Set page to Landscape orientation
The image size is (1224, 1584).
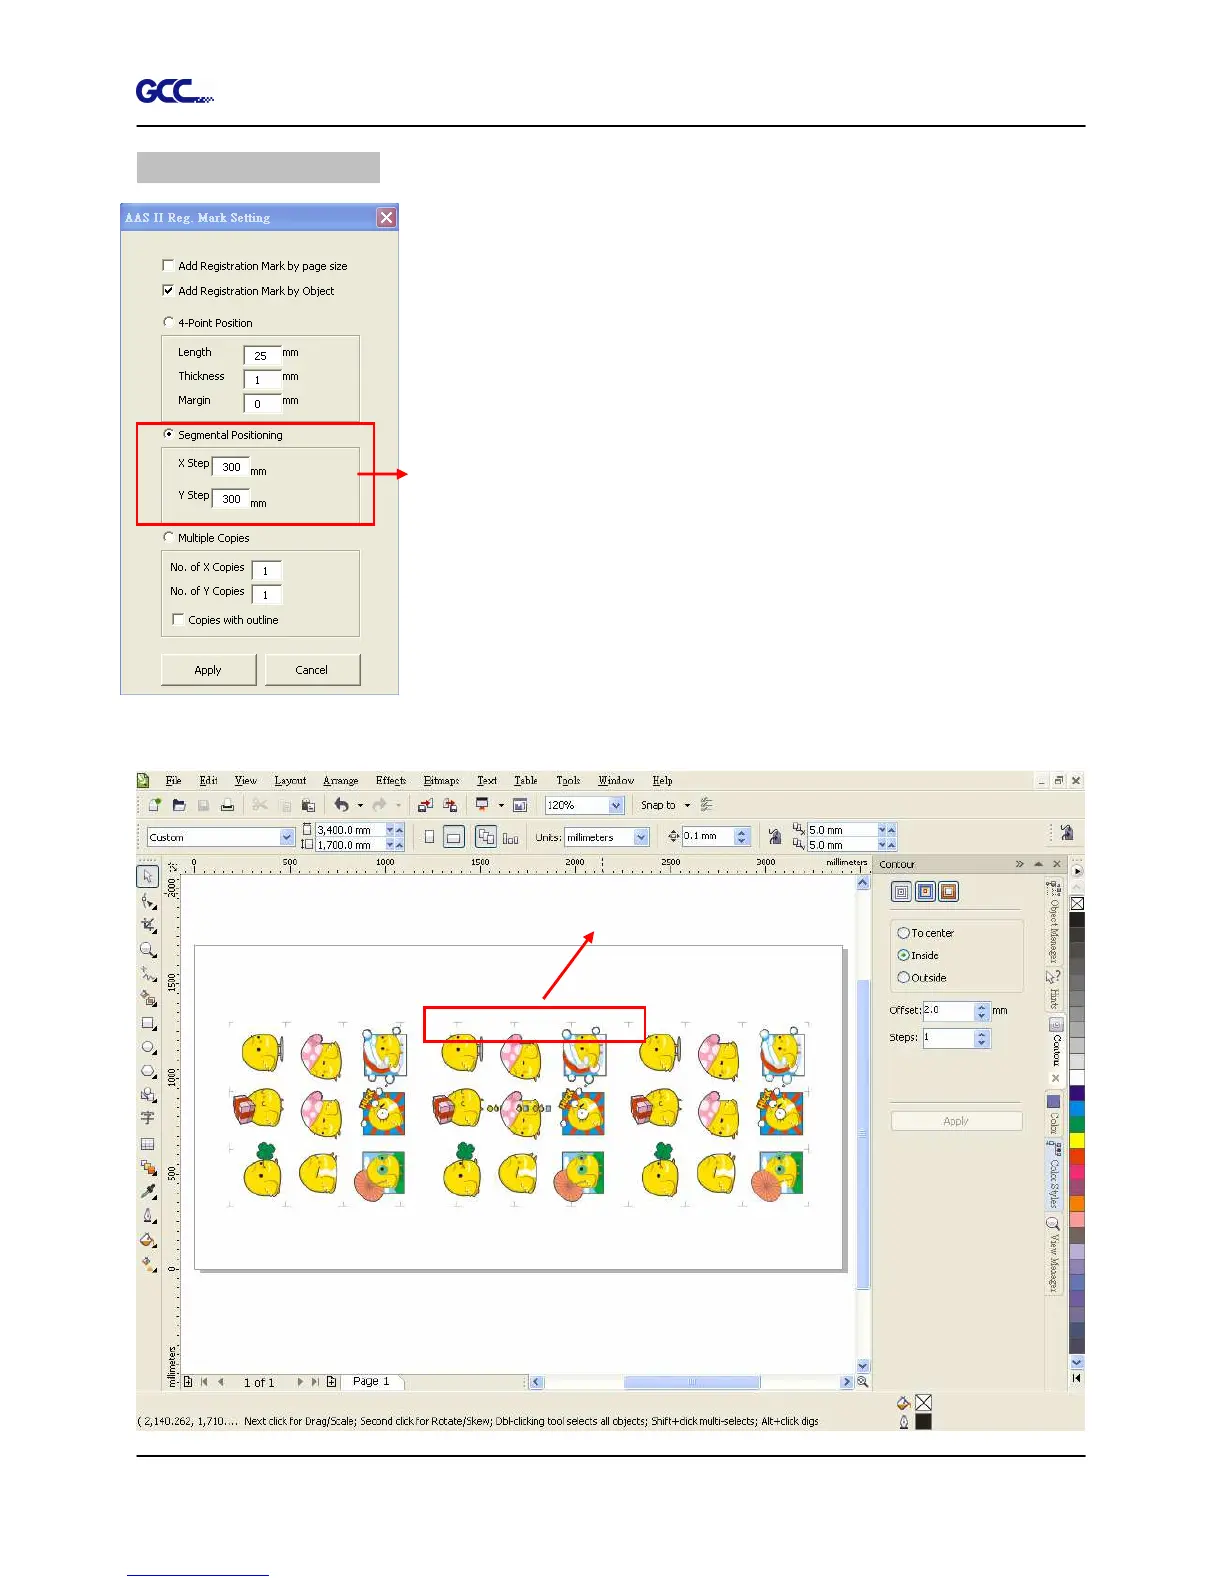pyautogui.click(x=453, y=837)
